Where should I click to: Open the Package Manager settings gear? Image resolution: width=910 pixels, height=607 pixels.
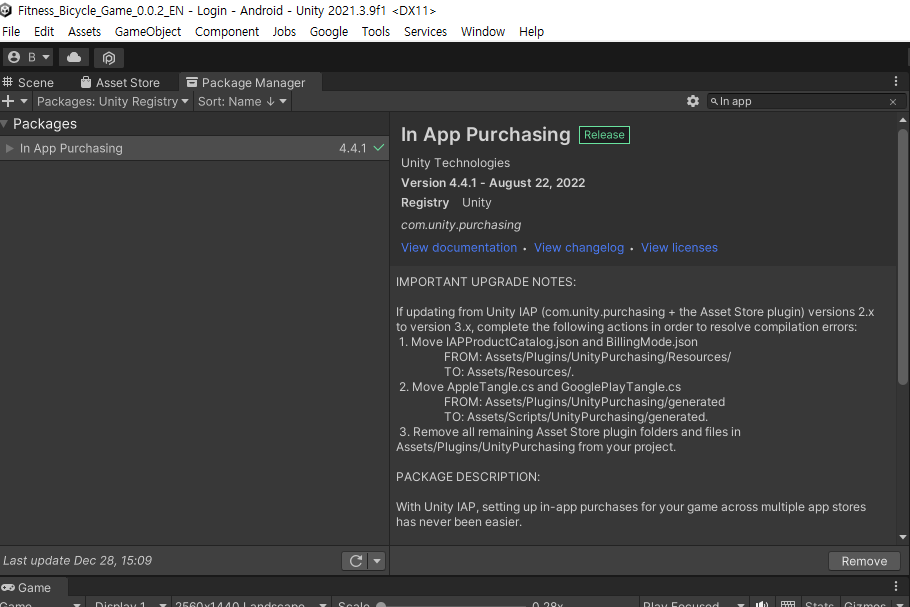692,102
